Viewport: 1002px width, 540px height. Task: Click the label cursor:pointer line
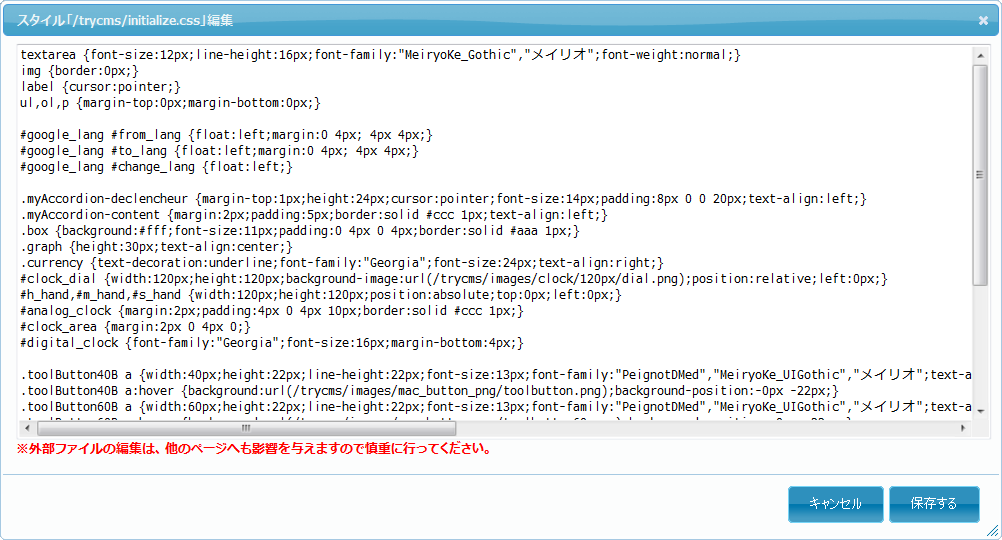pos(100,87)
